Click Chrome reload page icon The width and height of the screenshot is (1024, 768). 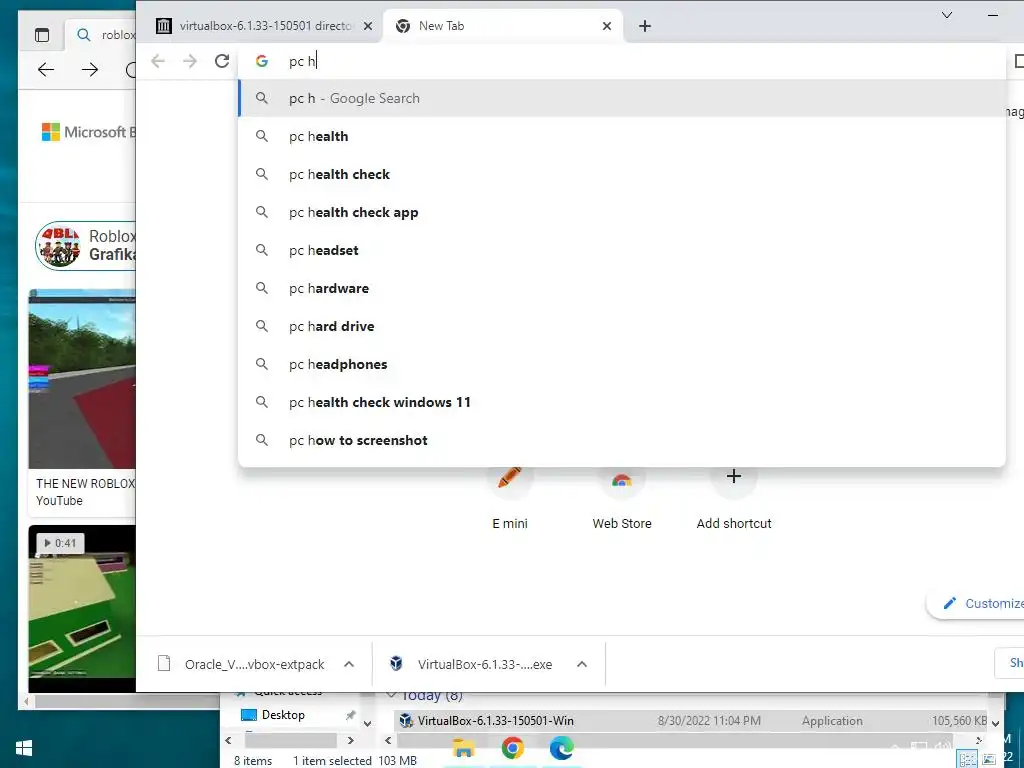[x=222, y=61]
